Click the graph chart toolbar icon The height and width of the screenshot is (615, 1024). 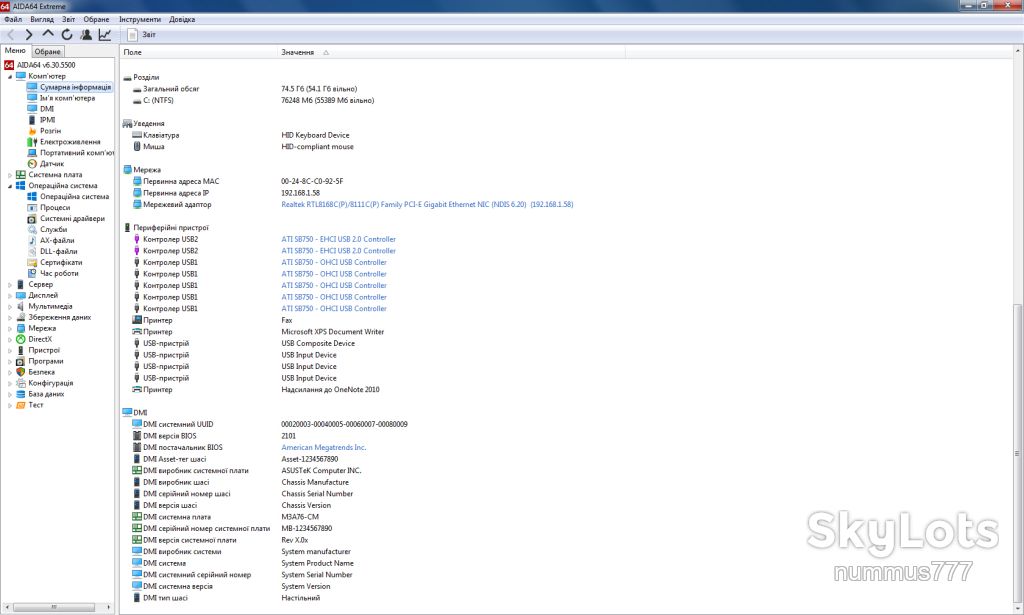(104, 35)
